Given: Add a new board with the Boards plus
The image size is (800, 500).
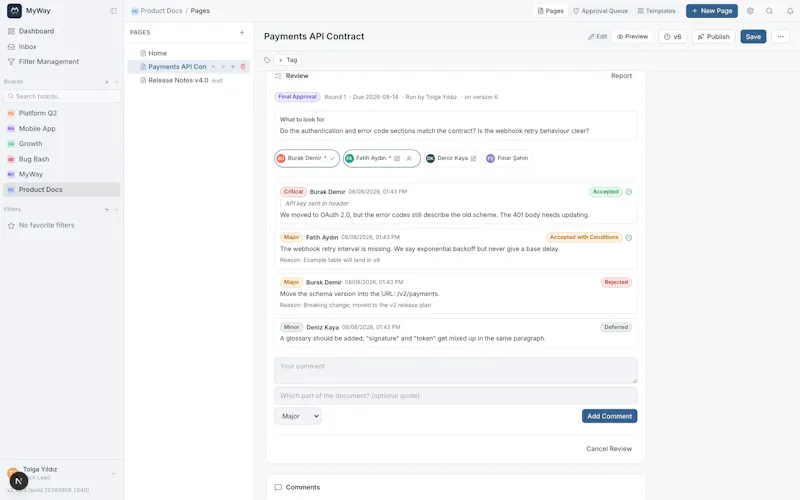Looking at the screenshot, I should [x=107, y=82].
